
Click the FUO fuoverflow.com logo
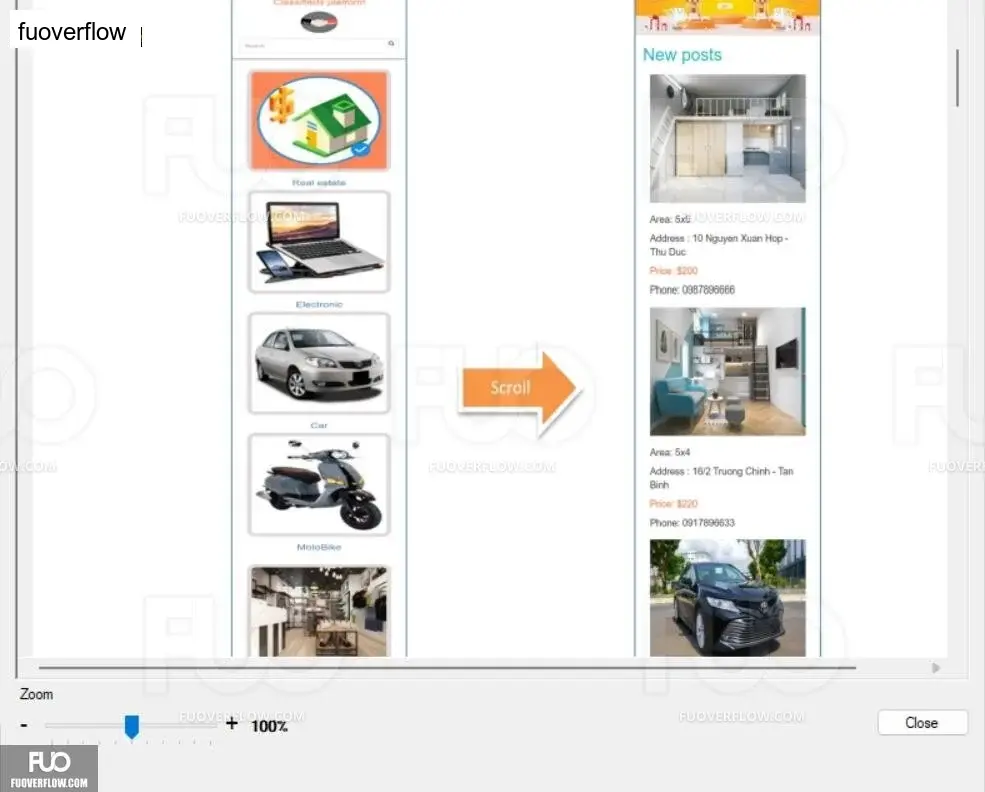[x=49, y=768]
